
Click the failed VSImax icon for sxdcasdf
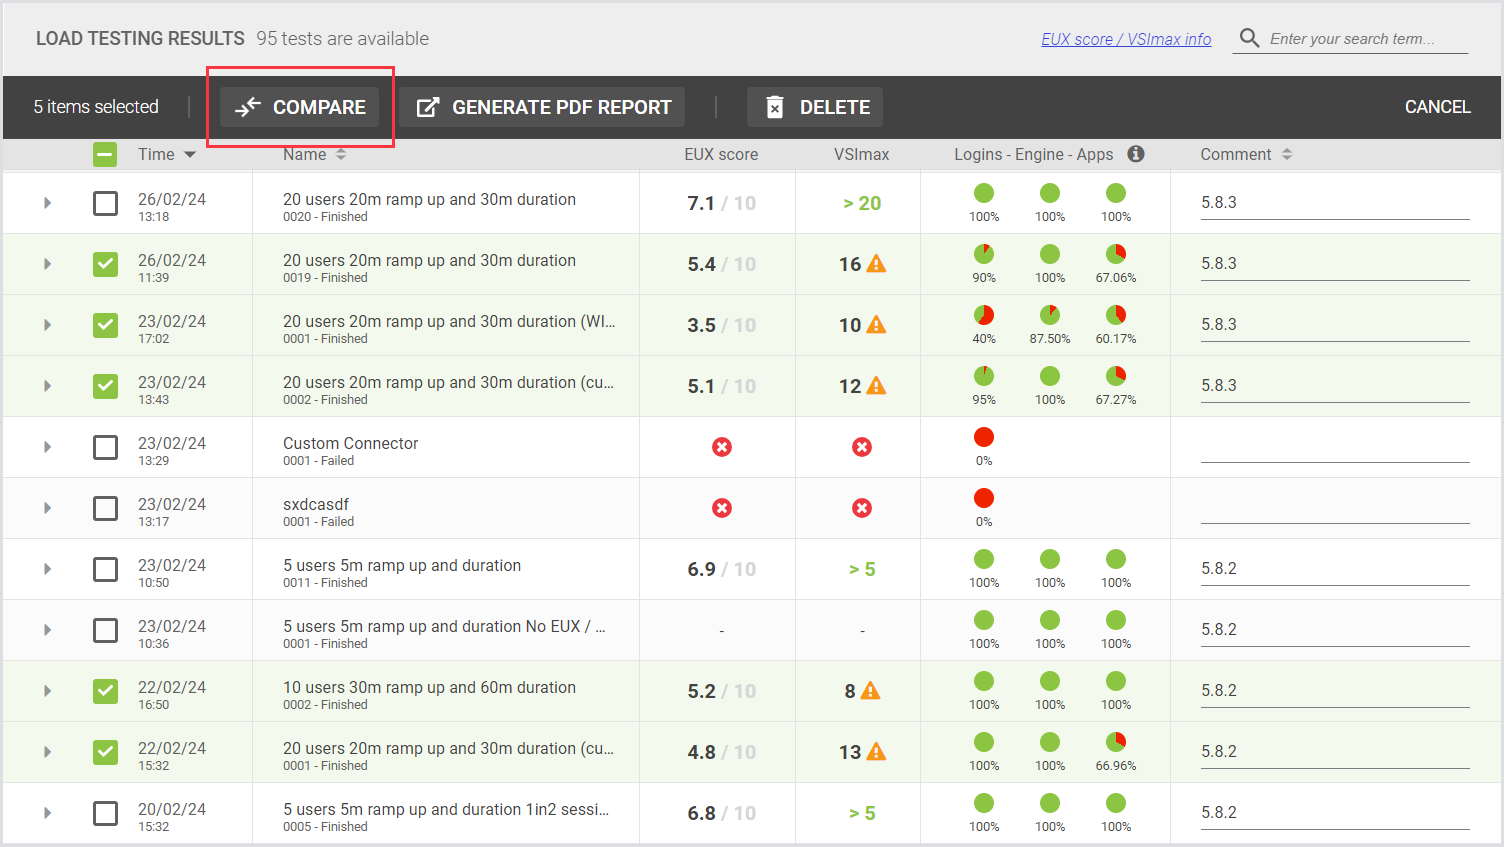(x=862, y=508)
